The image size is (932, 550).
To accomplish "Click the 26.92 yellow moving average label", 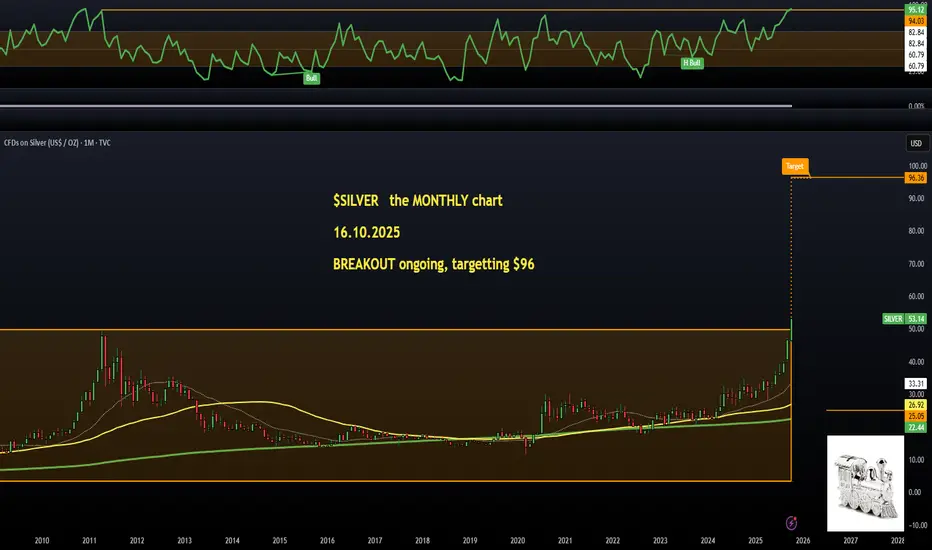I will (915, 405).
